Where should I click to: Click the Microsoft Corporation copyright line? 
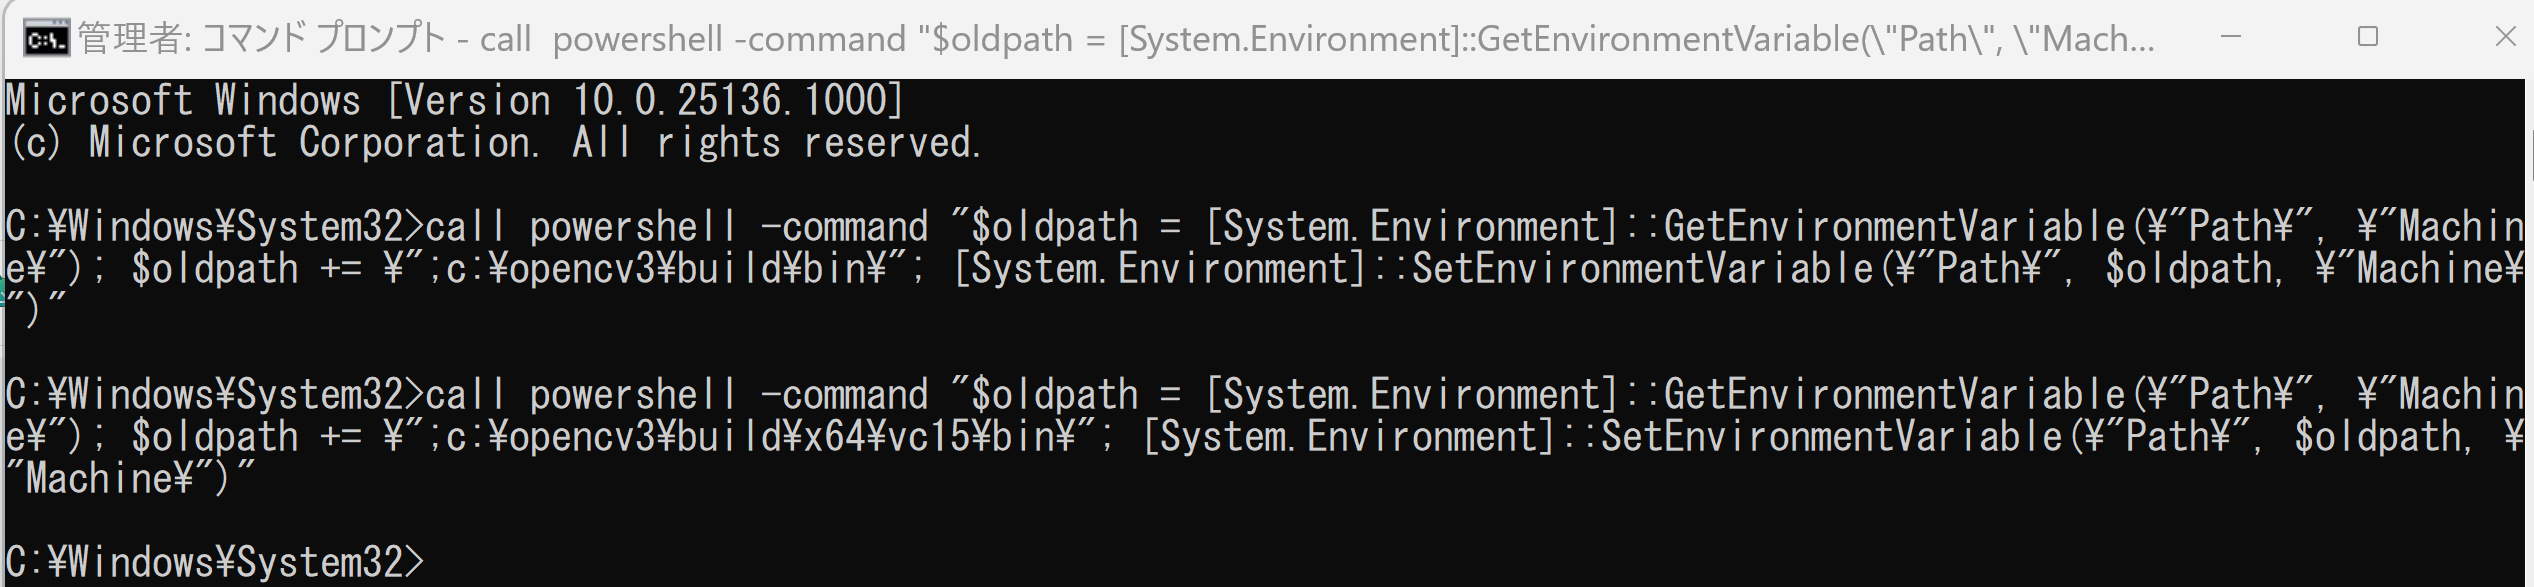click(x=495, y=143)
